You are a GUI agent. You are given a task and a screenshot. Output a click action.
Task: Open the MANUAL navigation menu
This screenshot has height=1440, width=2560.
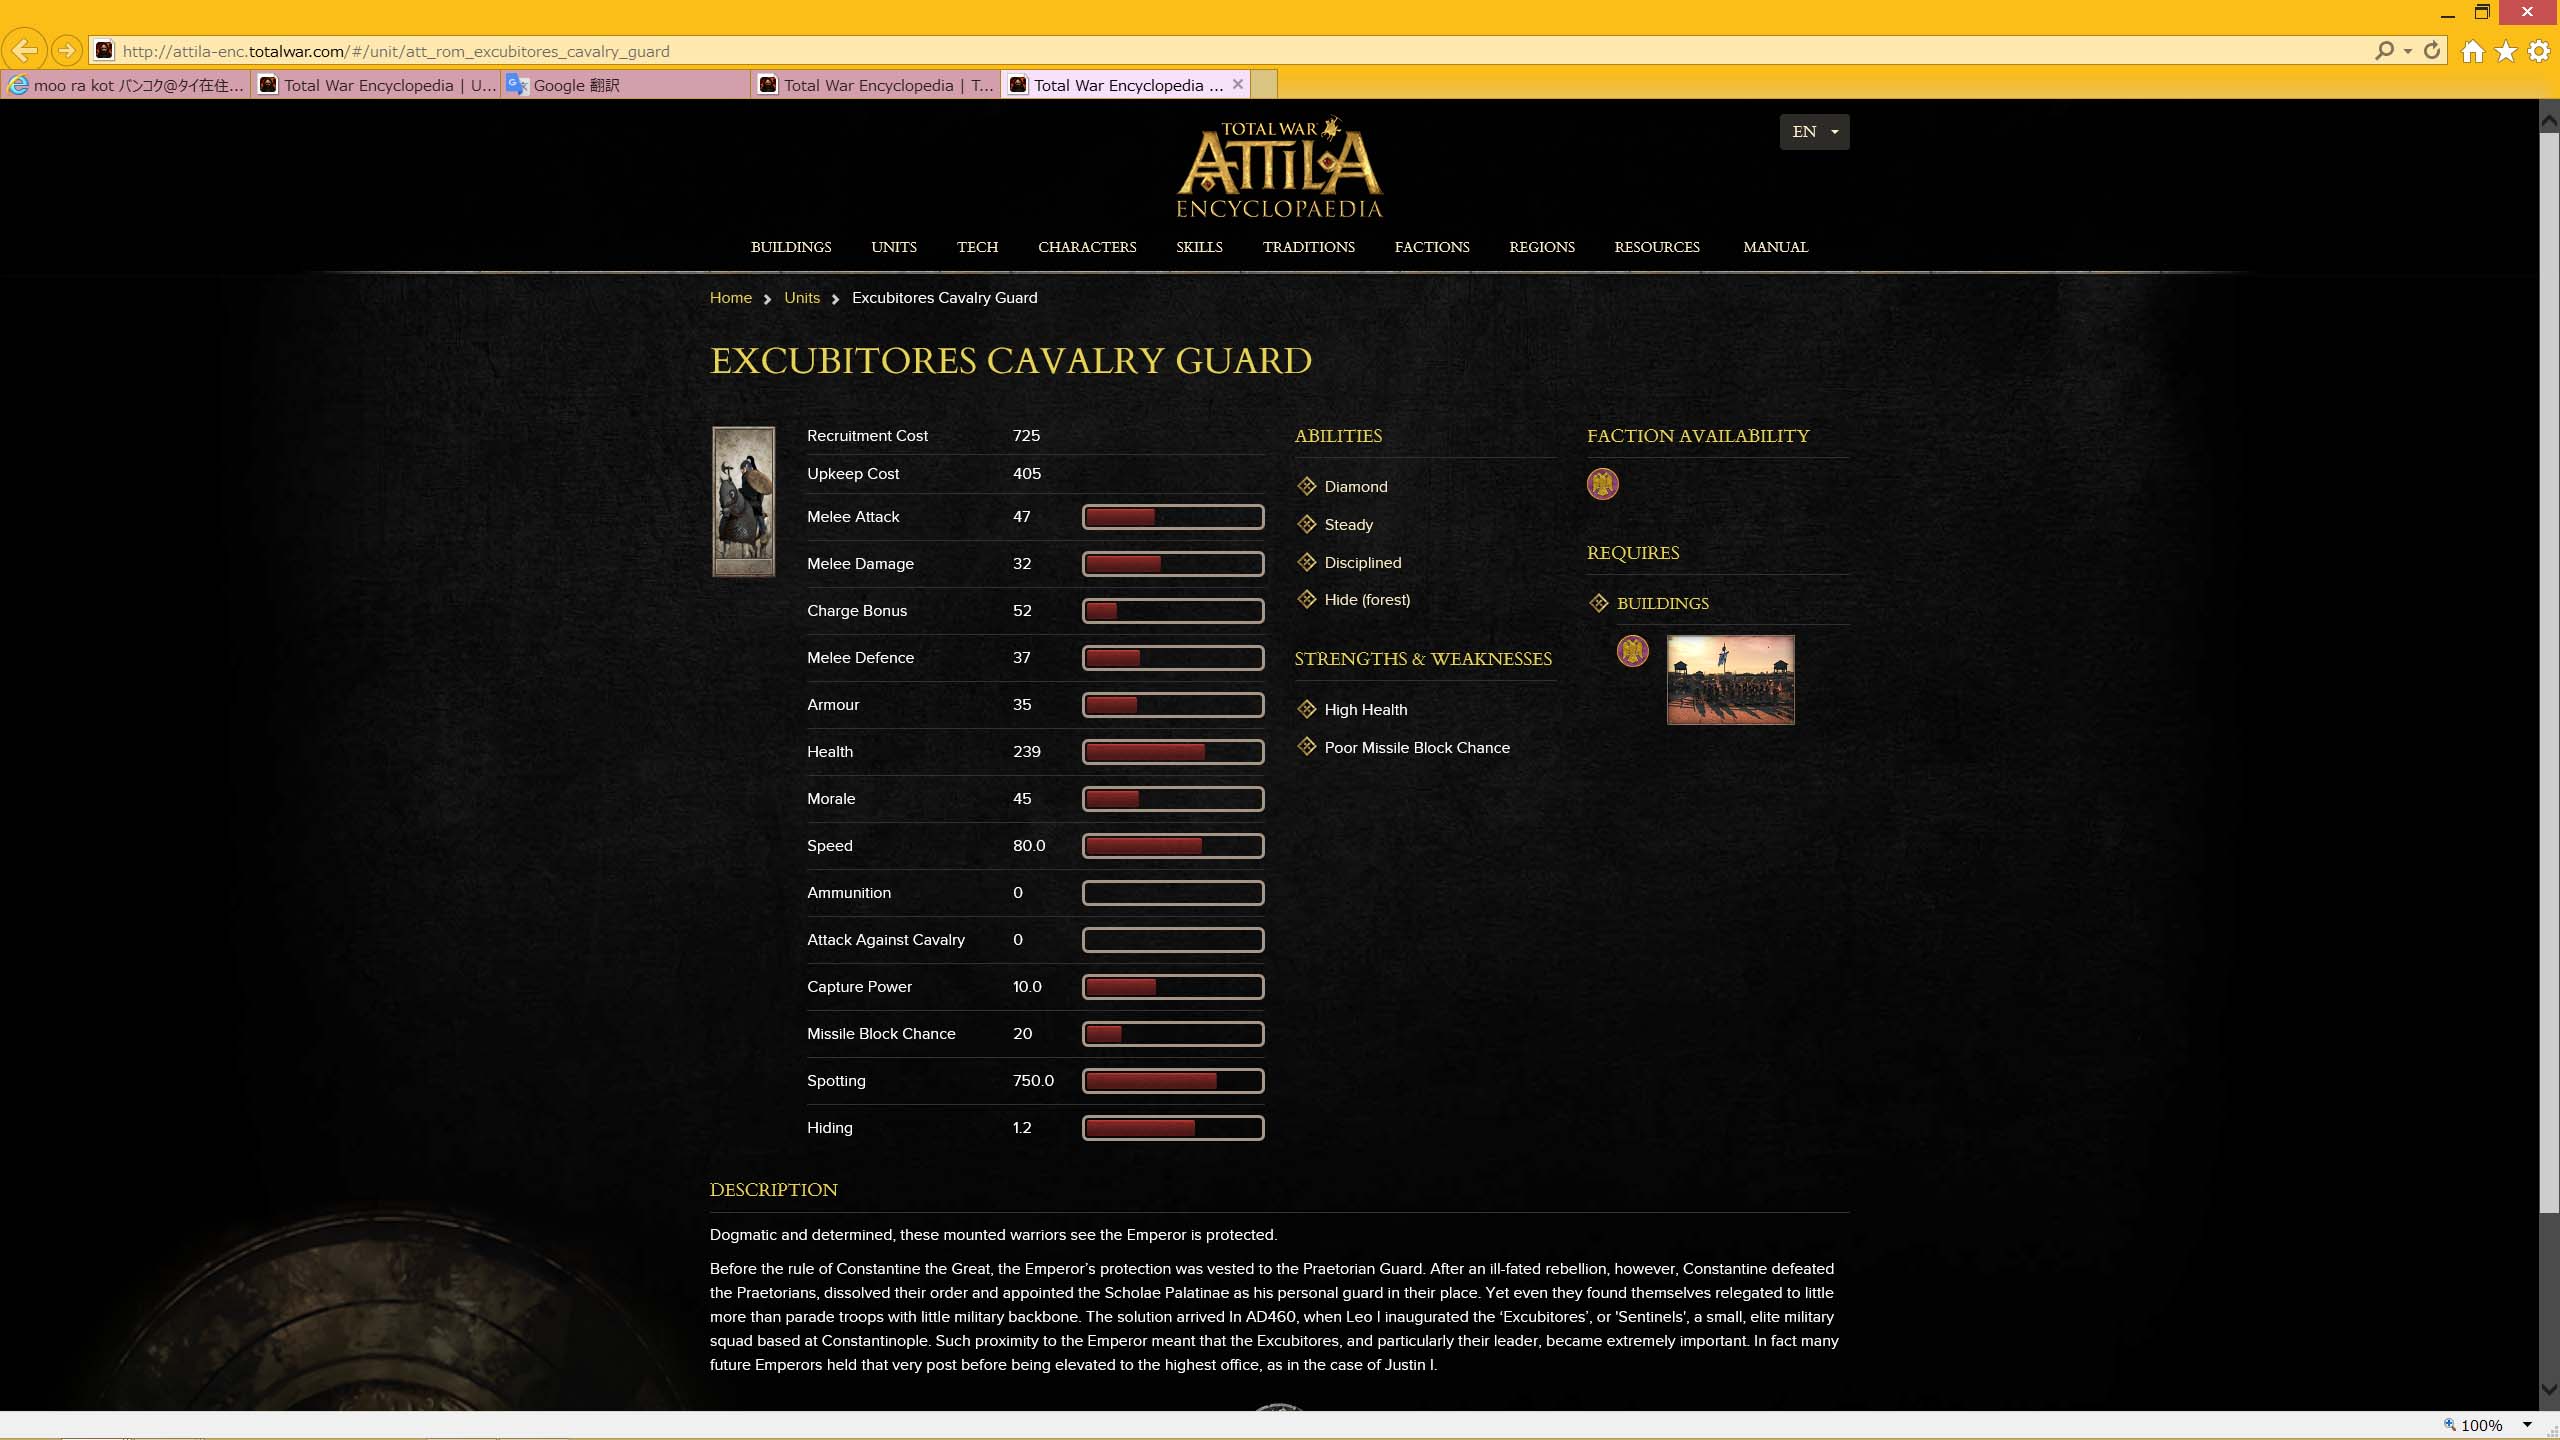pos(1775,247)
